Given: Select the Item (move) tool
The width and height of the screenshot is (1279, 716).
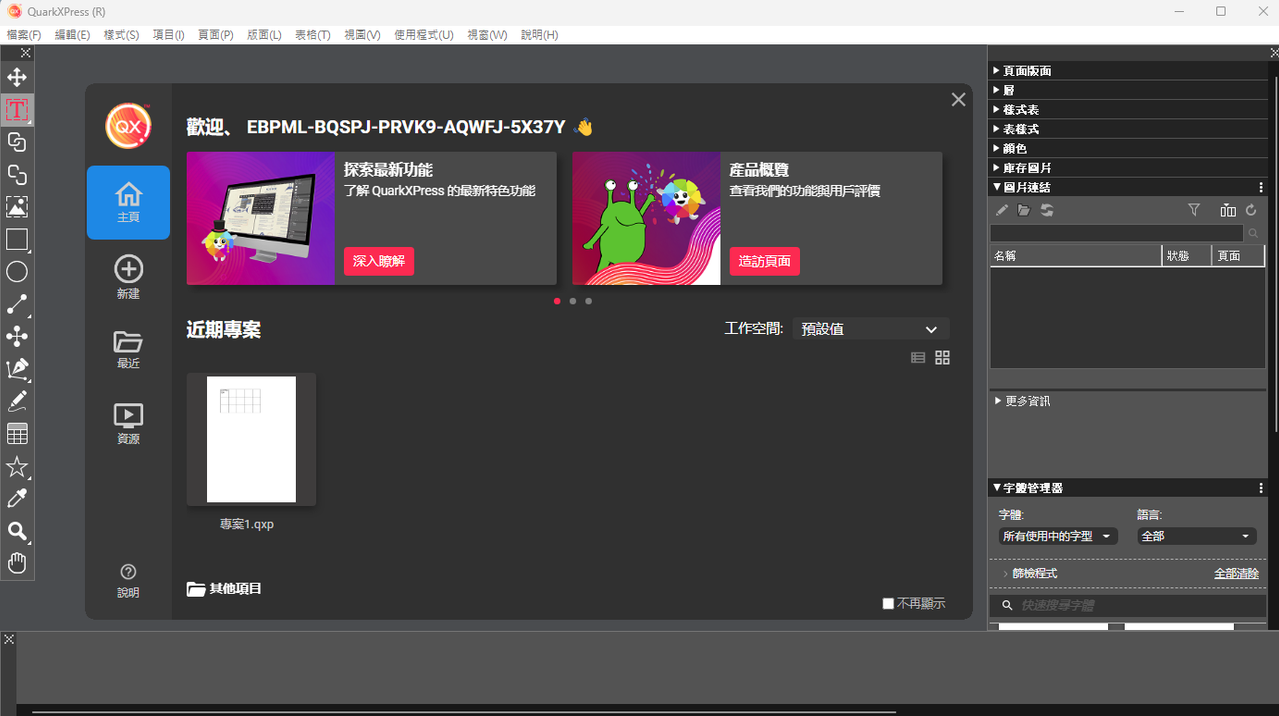Looking at the screenshot, I should [17, 77].
